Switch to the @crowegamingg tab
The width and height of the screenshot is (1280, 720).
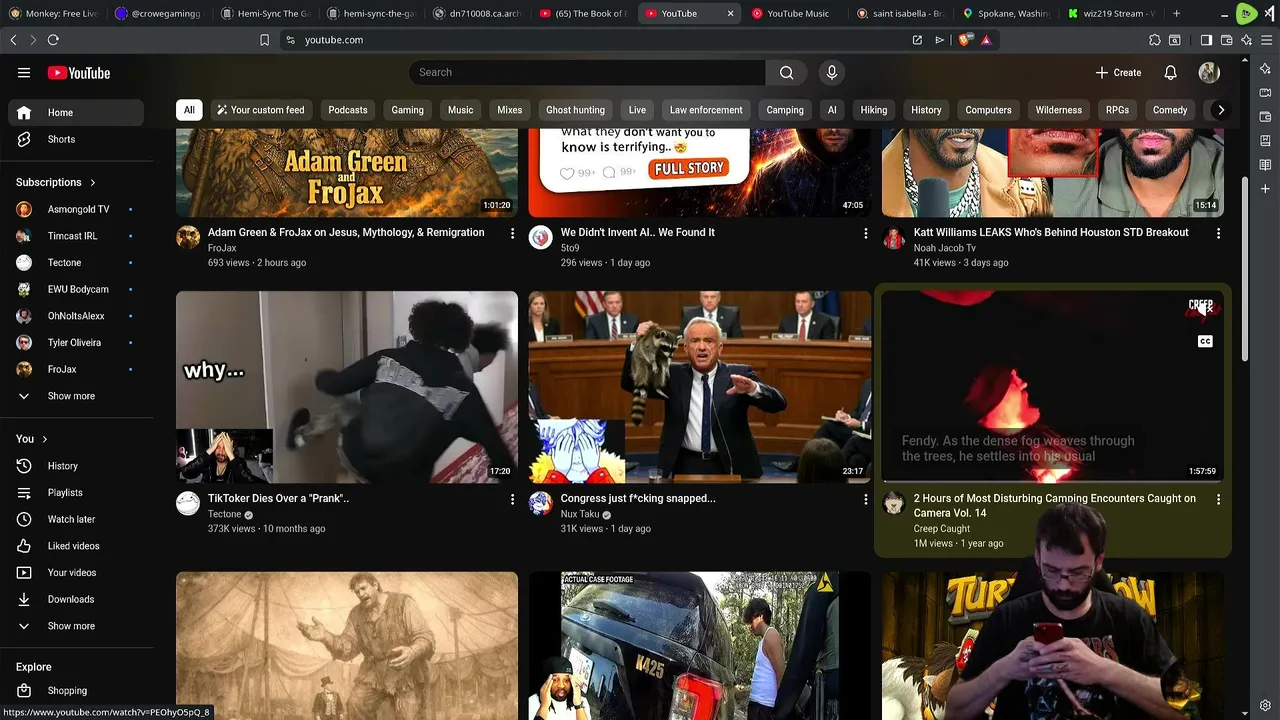(x=158, y=14)
